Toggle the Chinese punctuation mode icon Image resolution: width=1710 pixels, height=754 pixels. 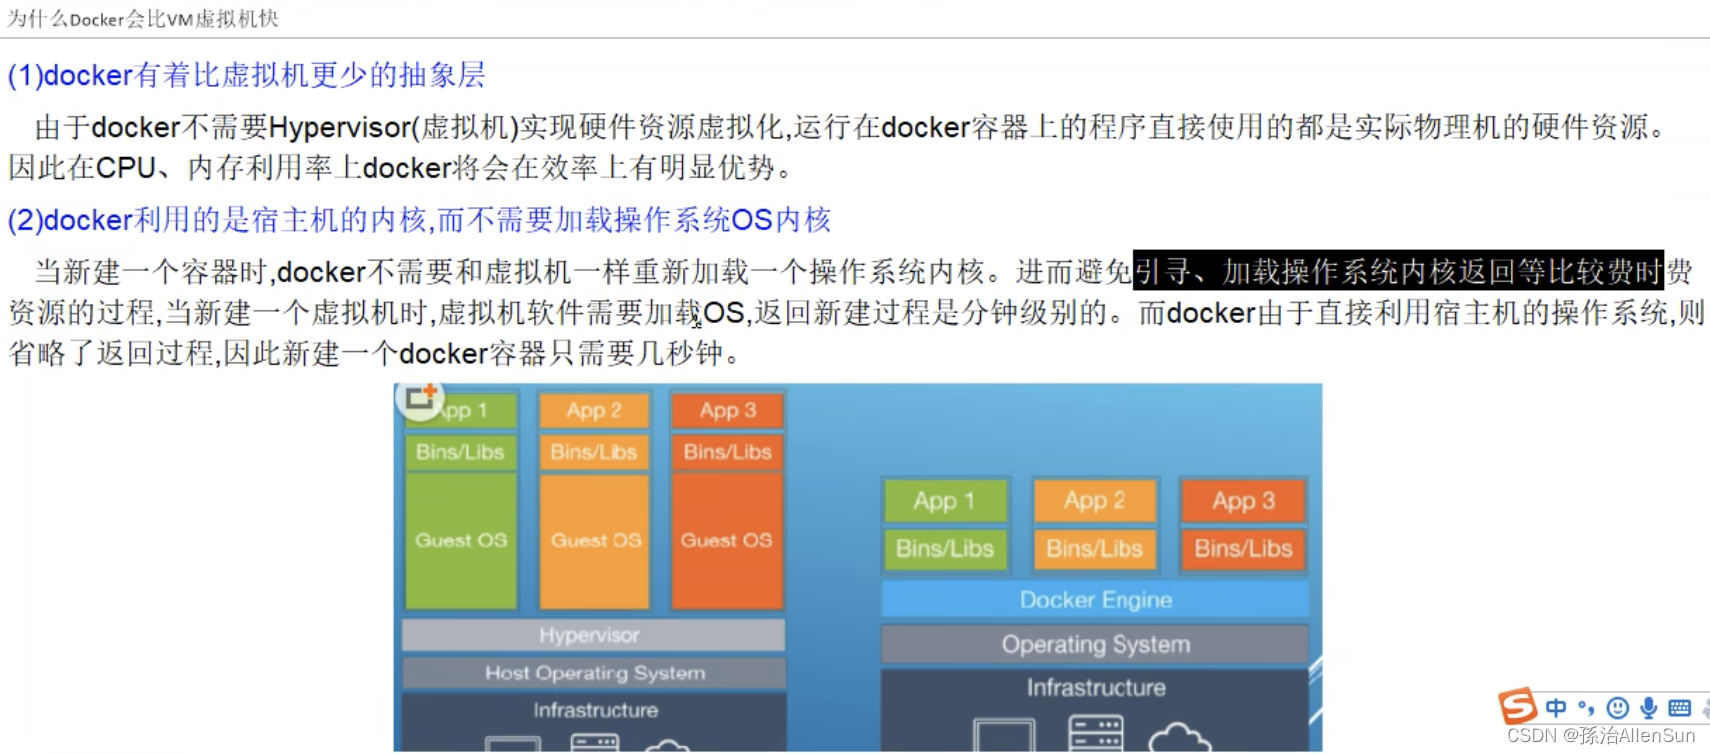coord(1587,708)
